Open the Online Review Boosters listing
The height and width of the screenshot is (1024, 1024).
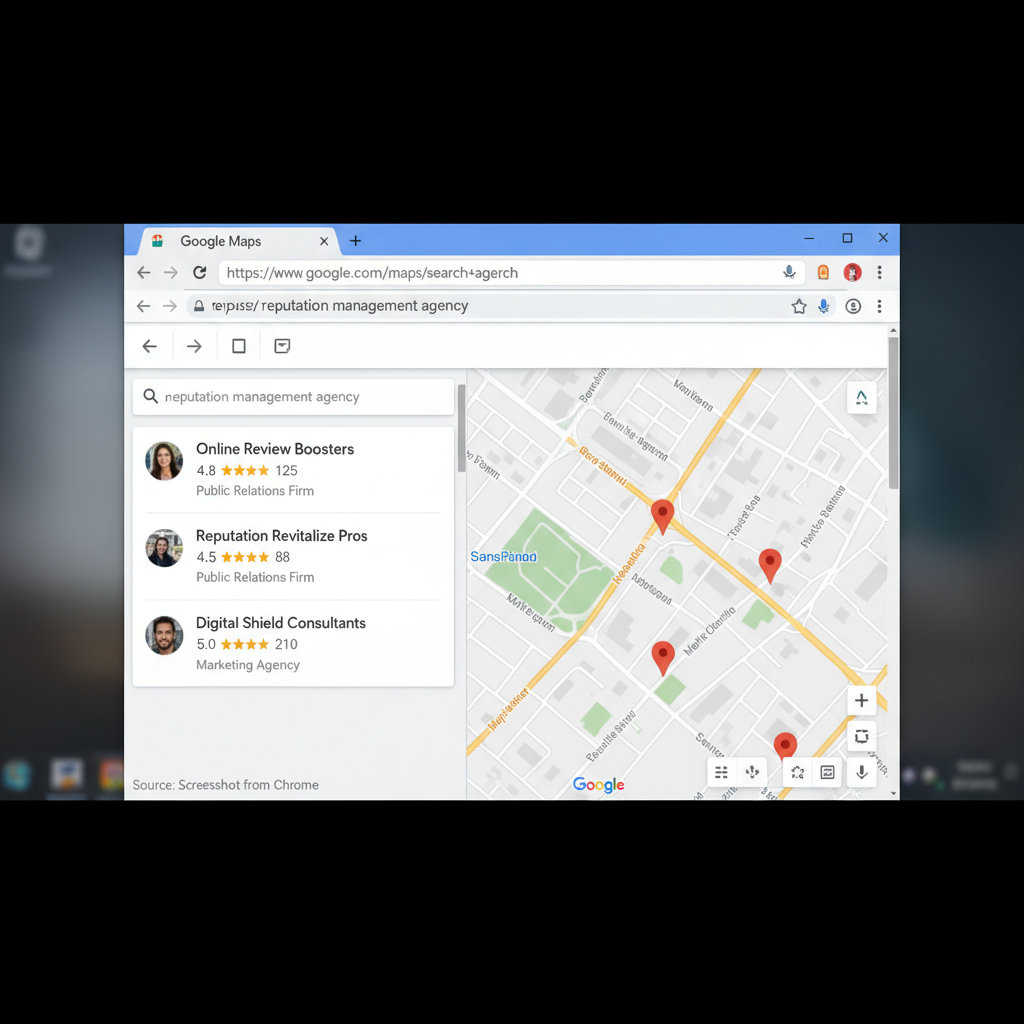tap(293, 470)
